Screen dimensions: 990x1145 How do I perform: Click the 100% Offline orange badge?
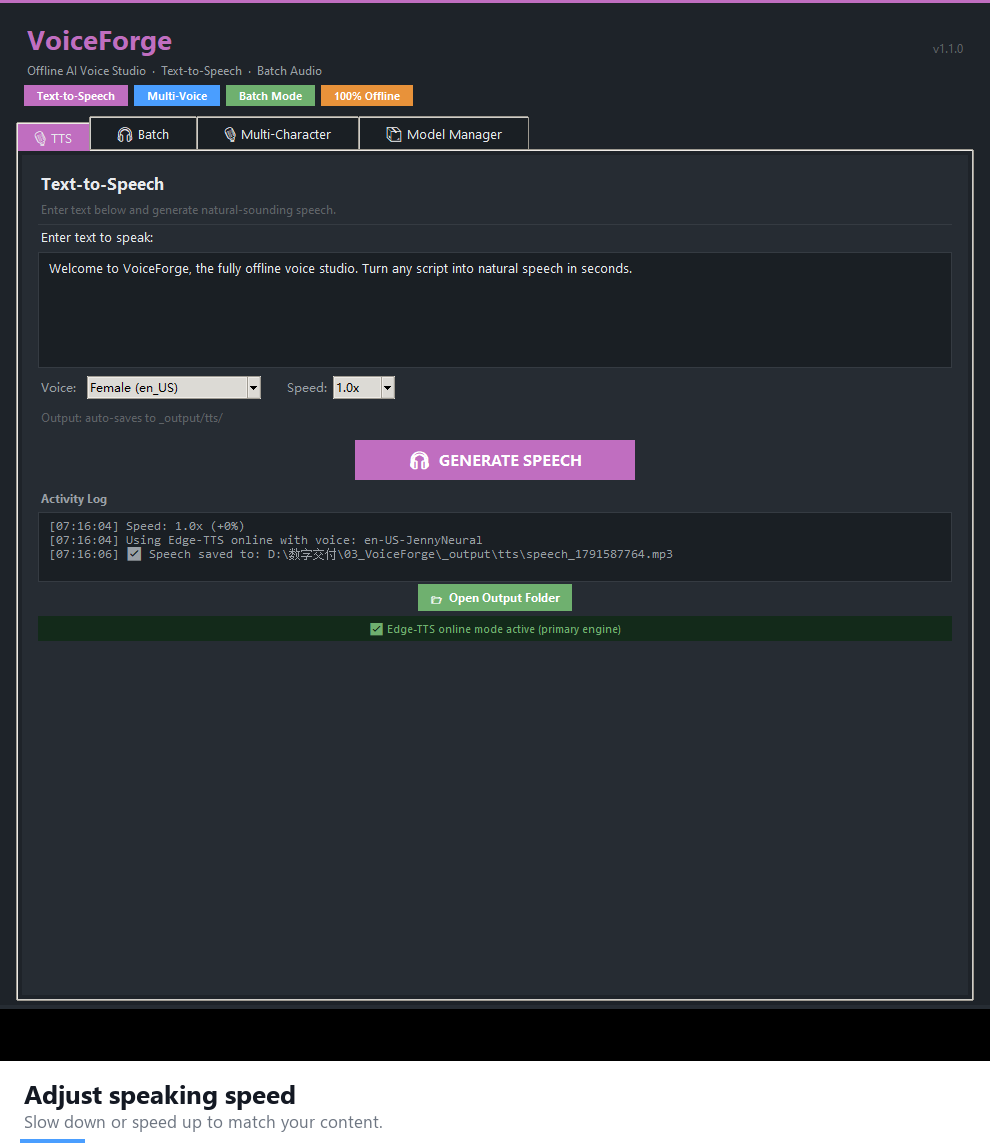367,96
